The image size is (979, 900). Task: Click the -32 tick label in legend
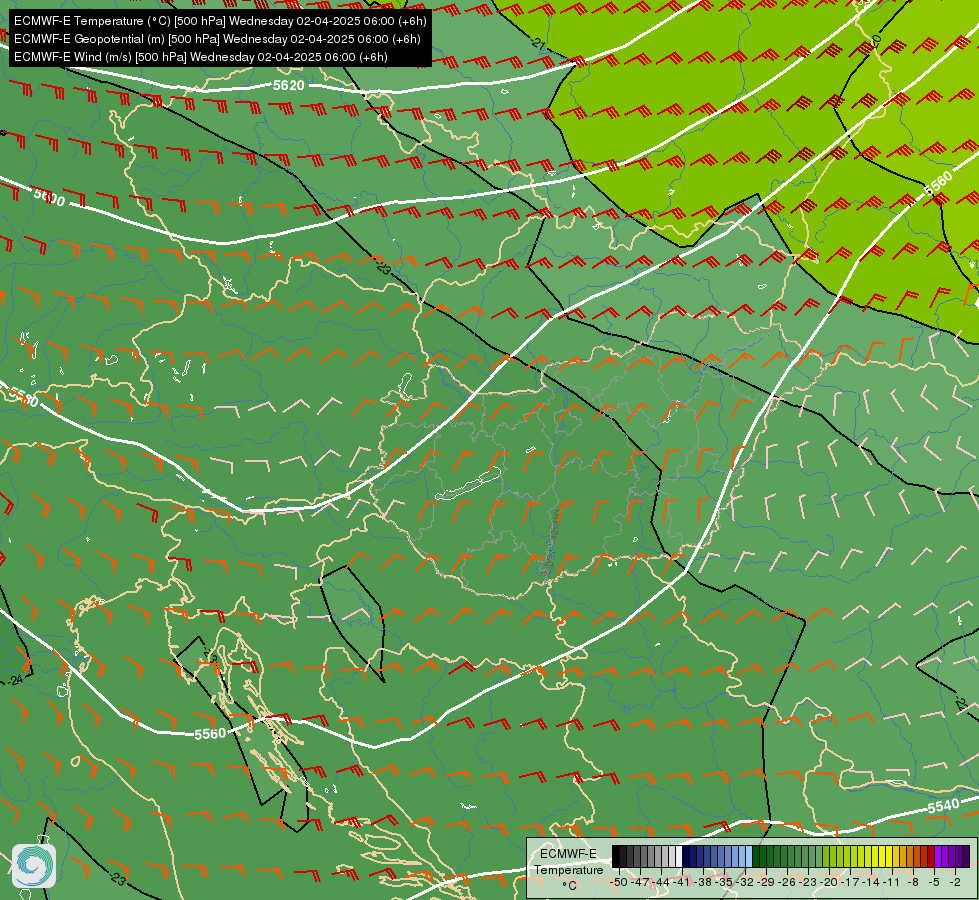pyautogui.click(x=746, y=882)
